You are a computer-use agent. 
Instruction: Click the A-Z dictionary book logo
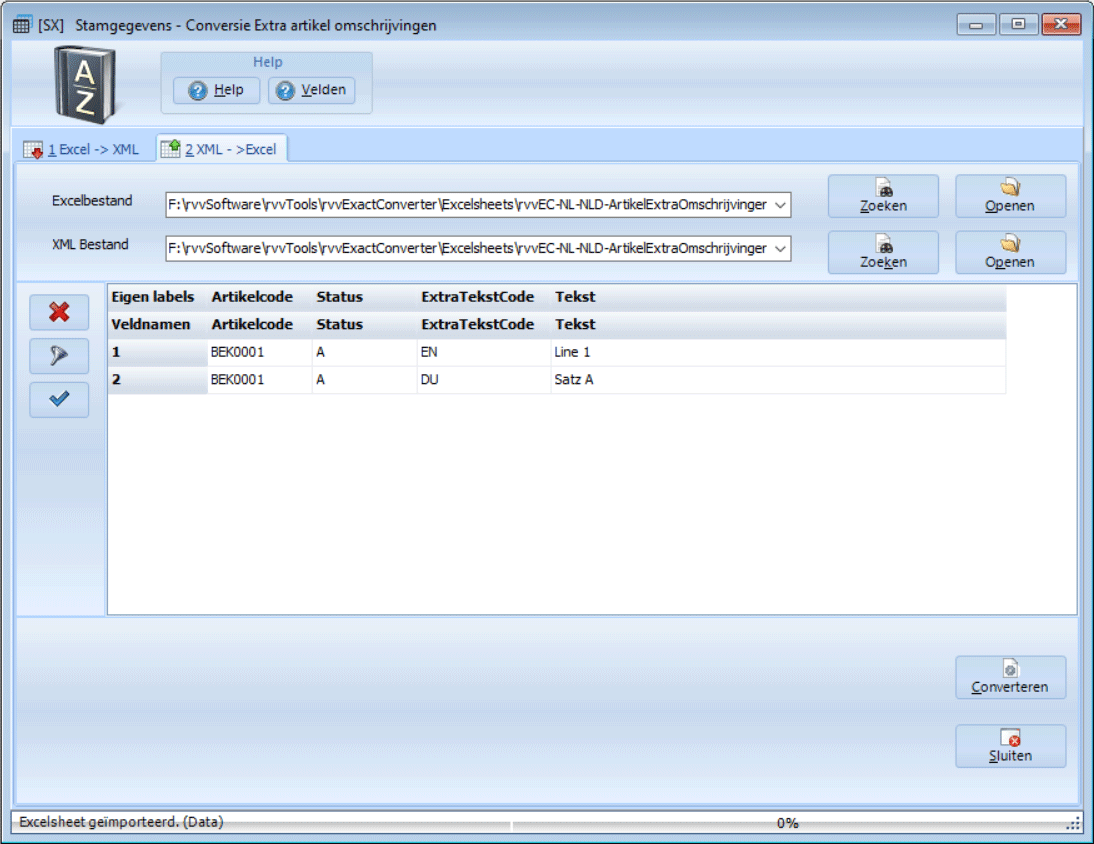pyautogui.click(x=84, y=84)
